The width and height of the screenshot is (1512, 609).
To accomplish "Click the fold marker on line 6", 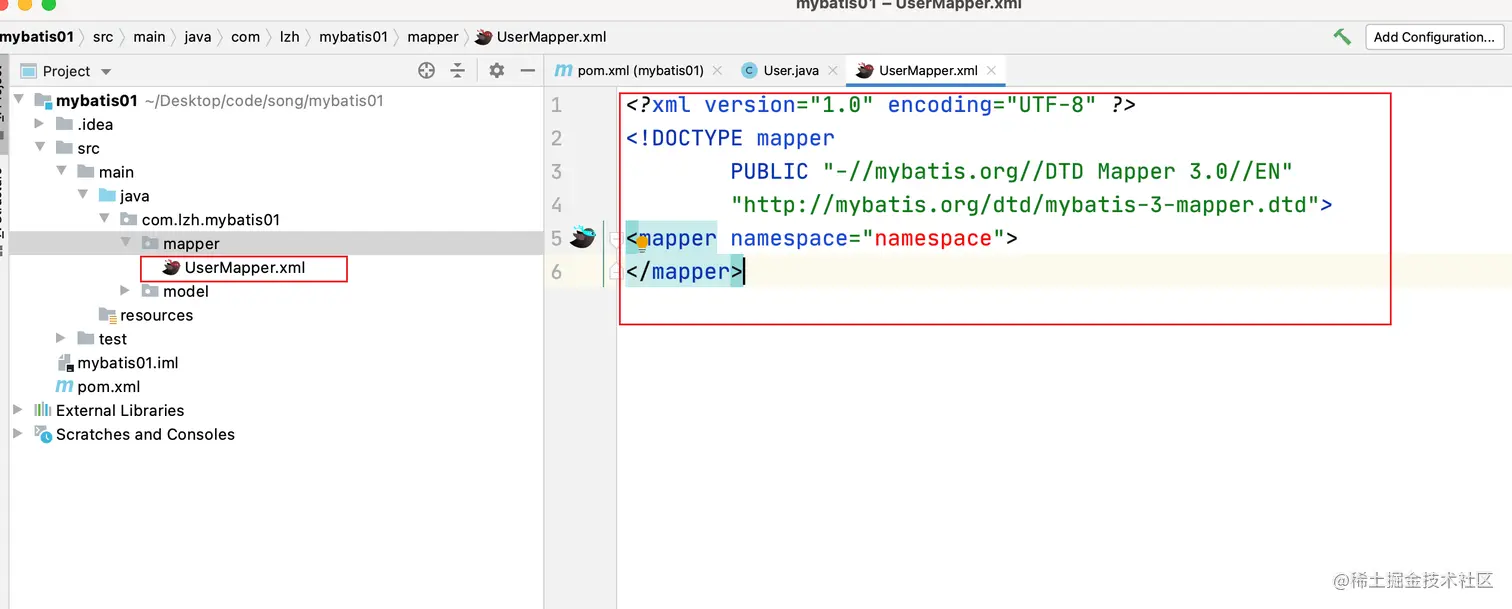I will point(614,271).
